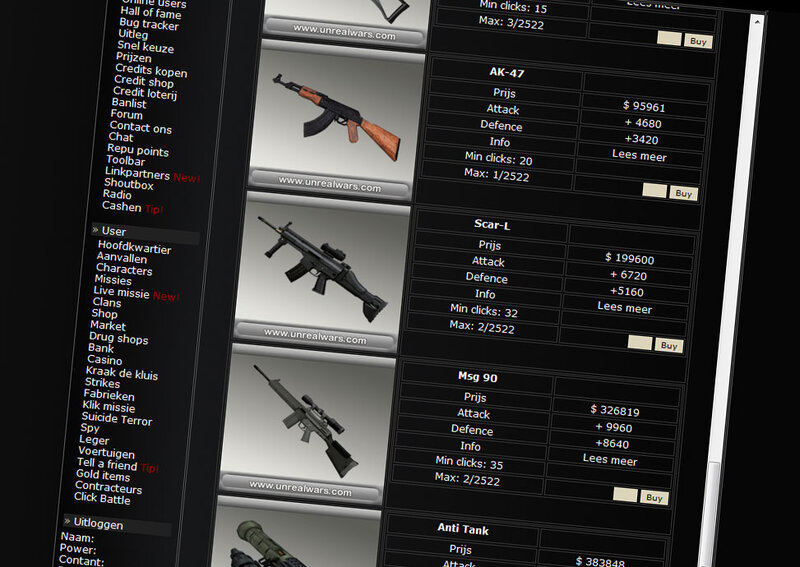Buy the Scar-L rifle

pyautogui.click(x=668, y=346)
